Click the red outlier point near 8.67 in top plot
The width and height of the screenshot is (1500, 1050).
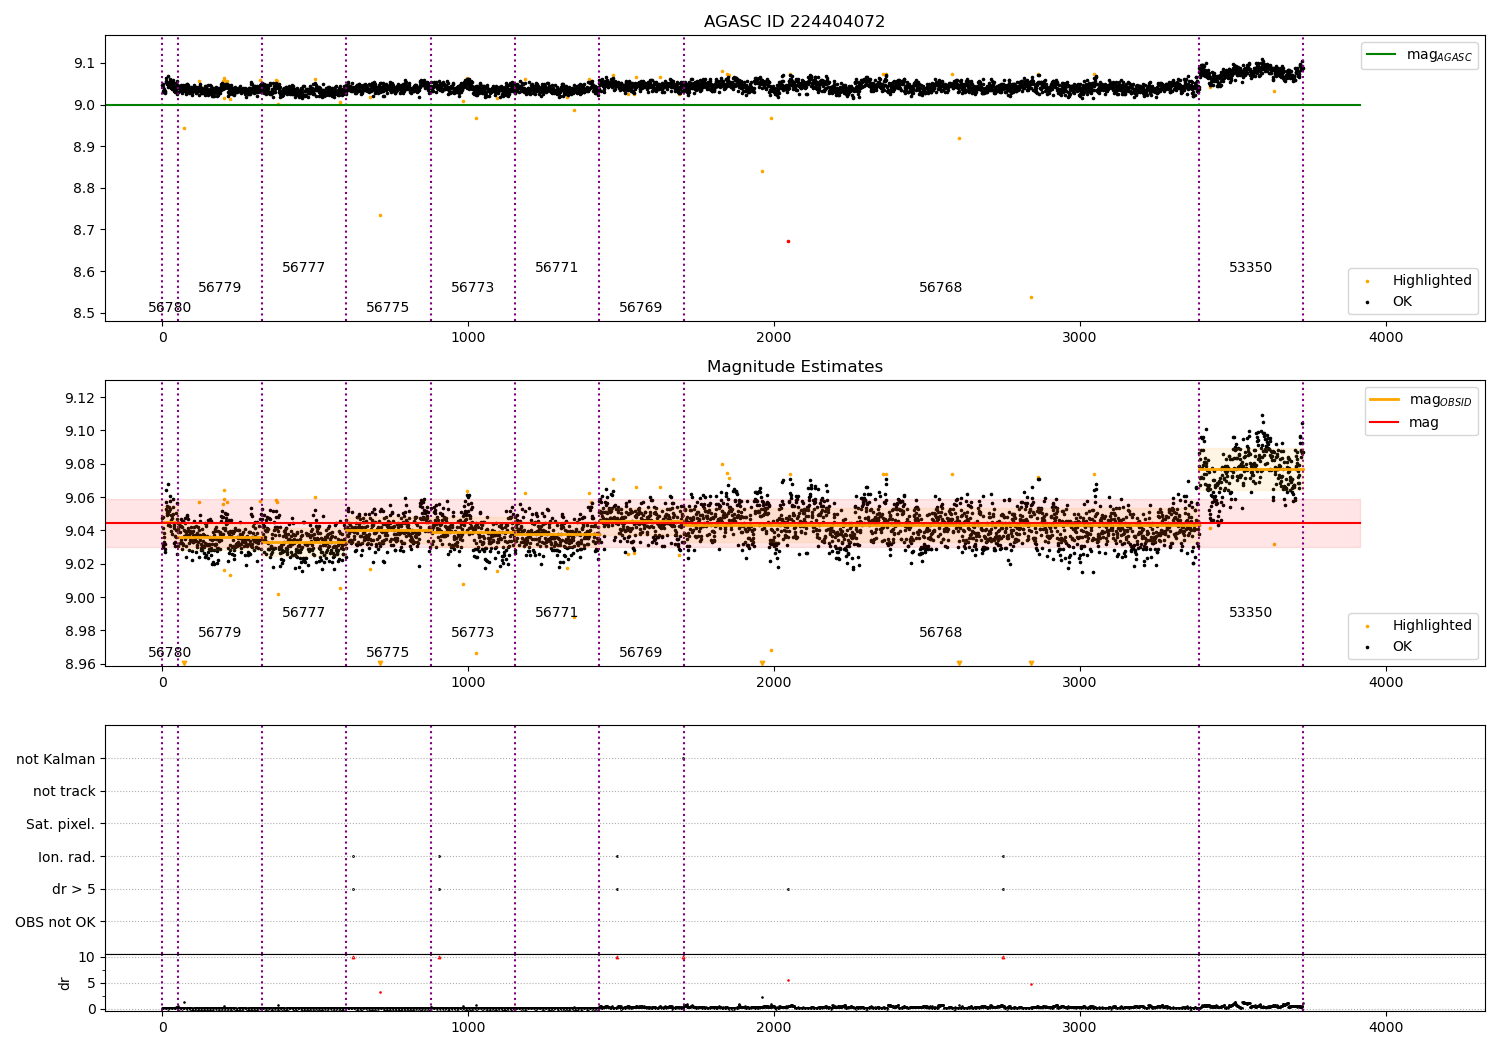point(788,241)
